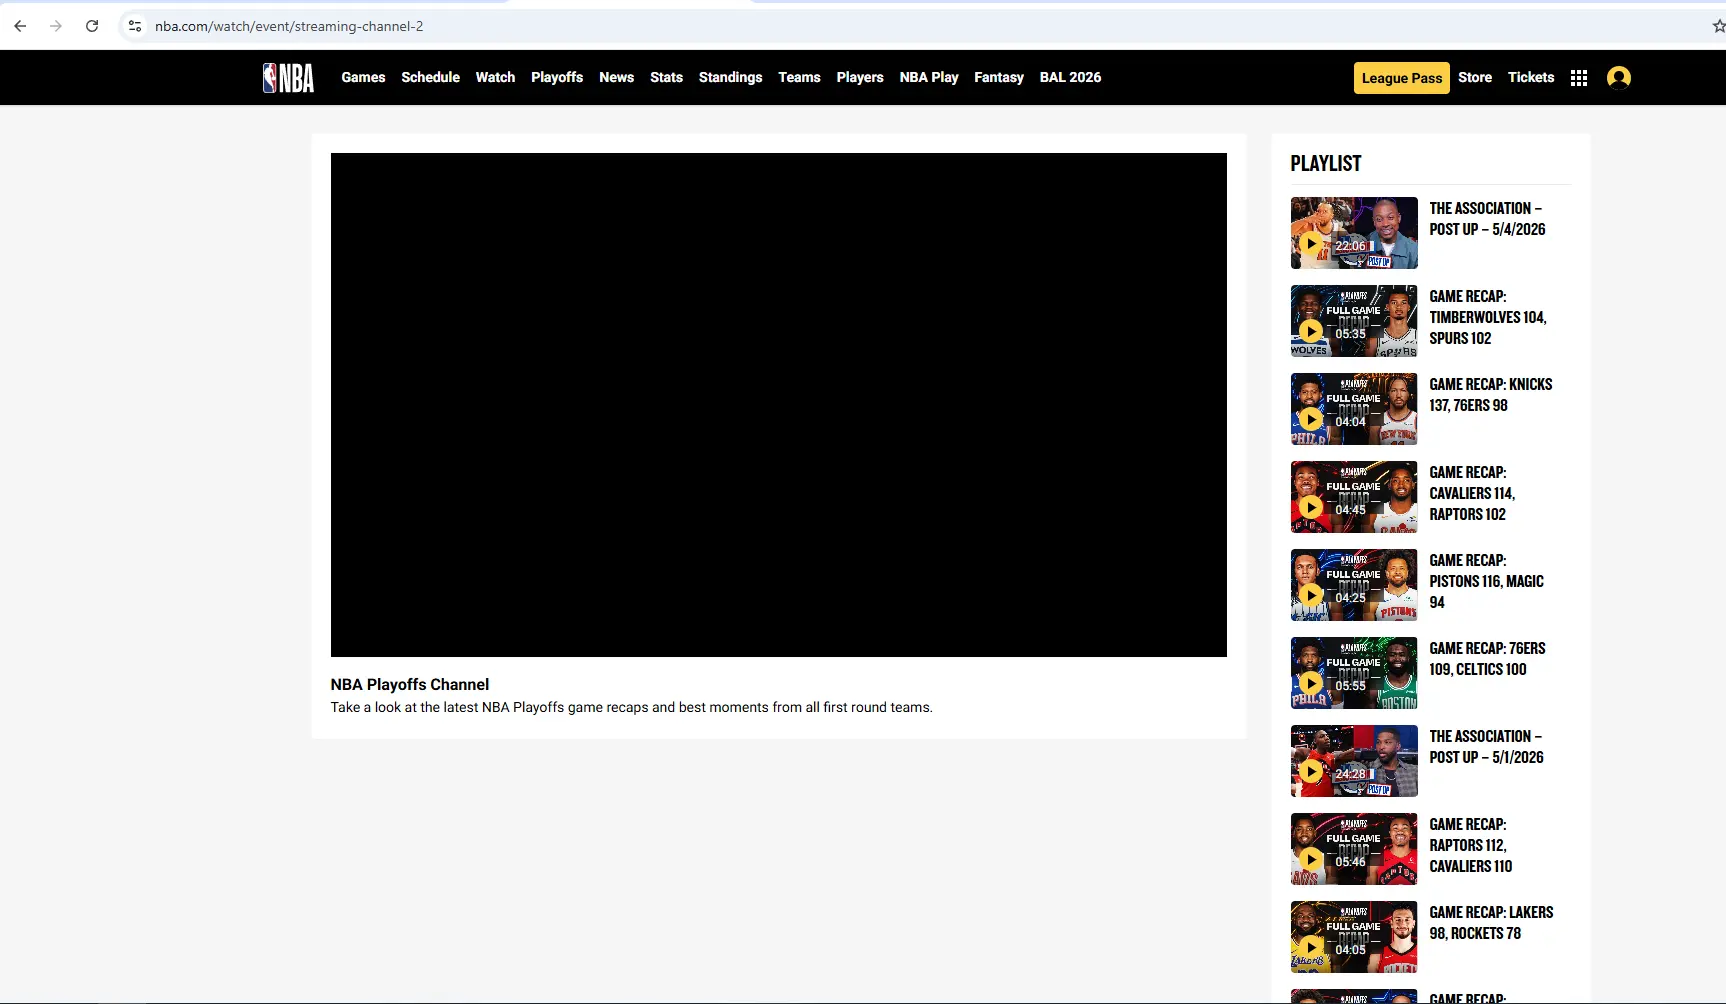This screenshot has height=1004, width=1726.
Task: Click description 'Take a look at the latest NBA Playoffs'
Action: point(631,707)
